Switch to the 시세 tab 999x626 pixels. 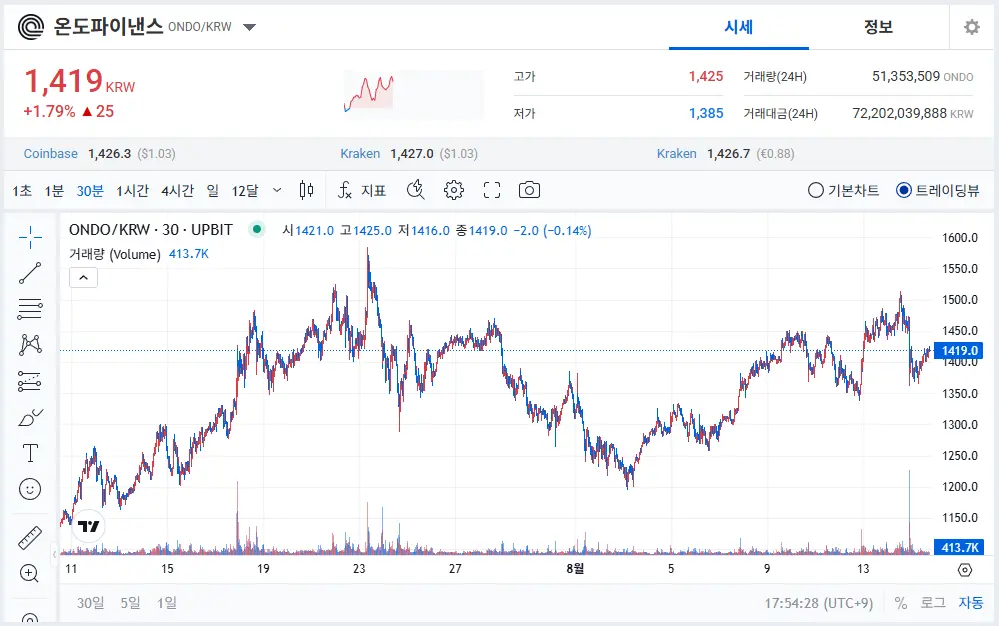coord(738,27)
